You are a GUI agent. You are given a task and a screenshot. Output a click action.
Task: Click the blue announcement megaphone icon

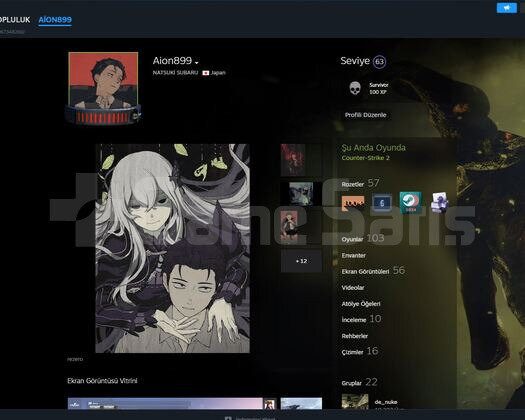click(507, 8)
